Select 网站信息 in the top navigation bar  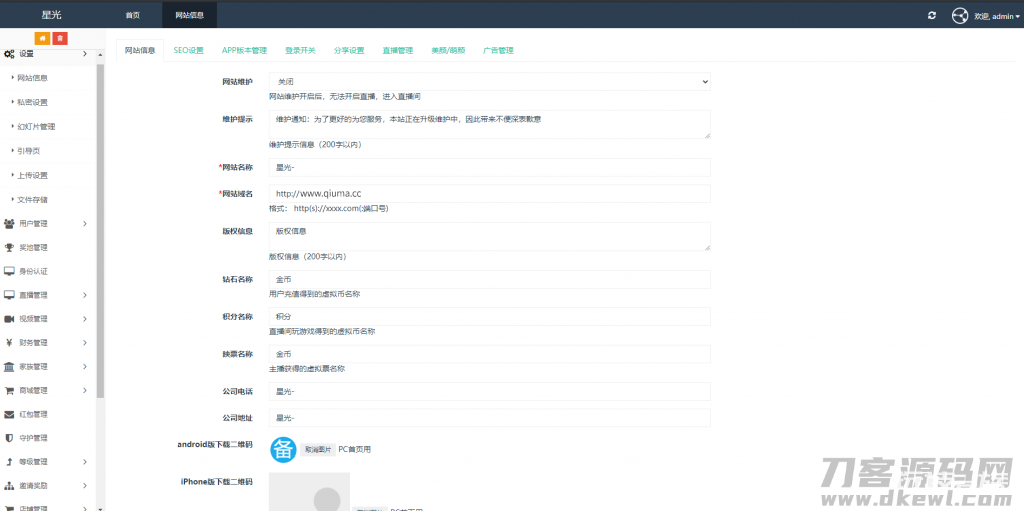pos(189,16)
